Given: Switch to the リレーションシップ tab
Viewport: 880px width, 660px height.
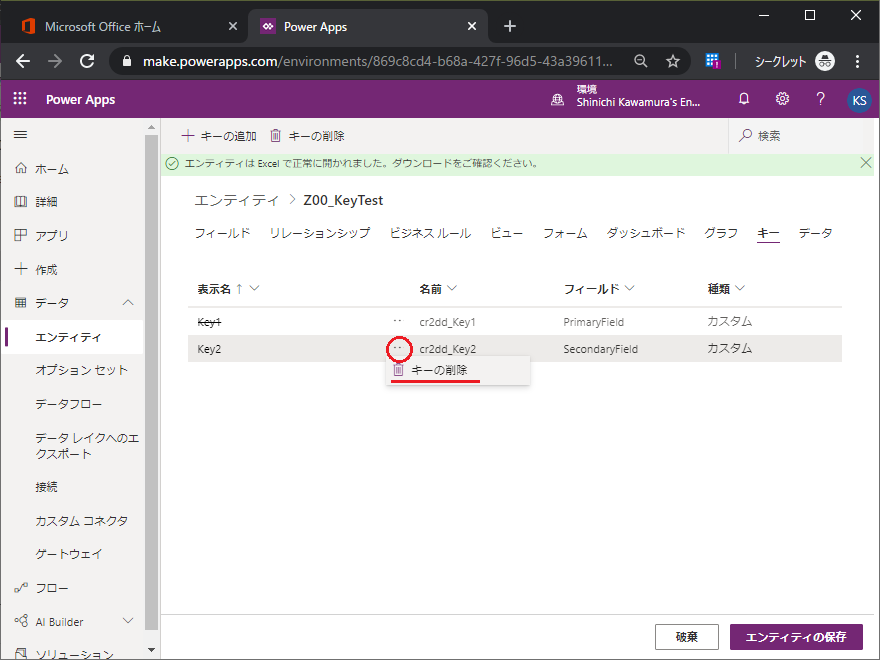Looking at the screenshot, I should (320, 233).
